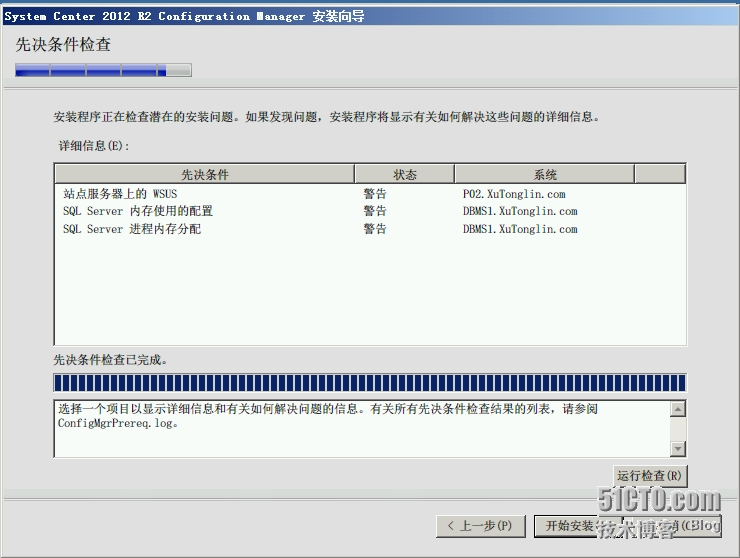This screenshot has width=740, height=558.
Task: Select SQL Server 进程内存分配 row
Action: pos(370,229)
